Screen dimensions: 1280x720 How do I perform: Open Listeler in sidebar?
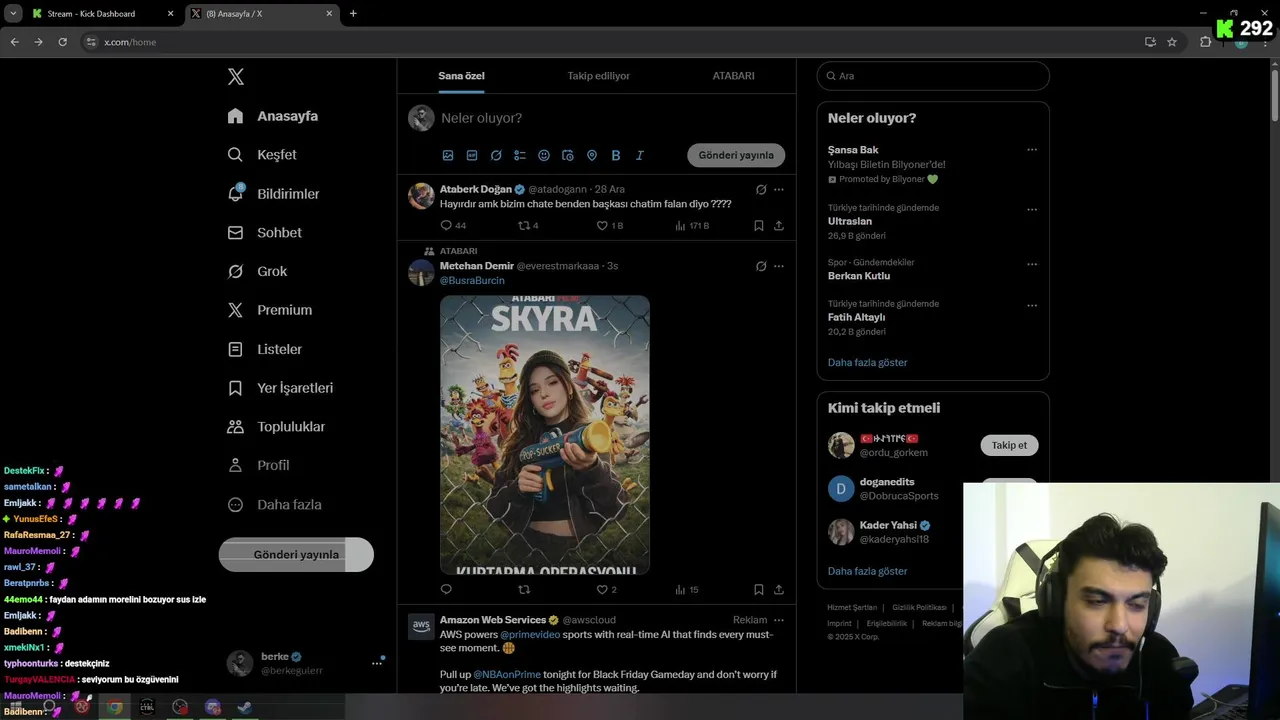pos(264,349)
